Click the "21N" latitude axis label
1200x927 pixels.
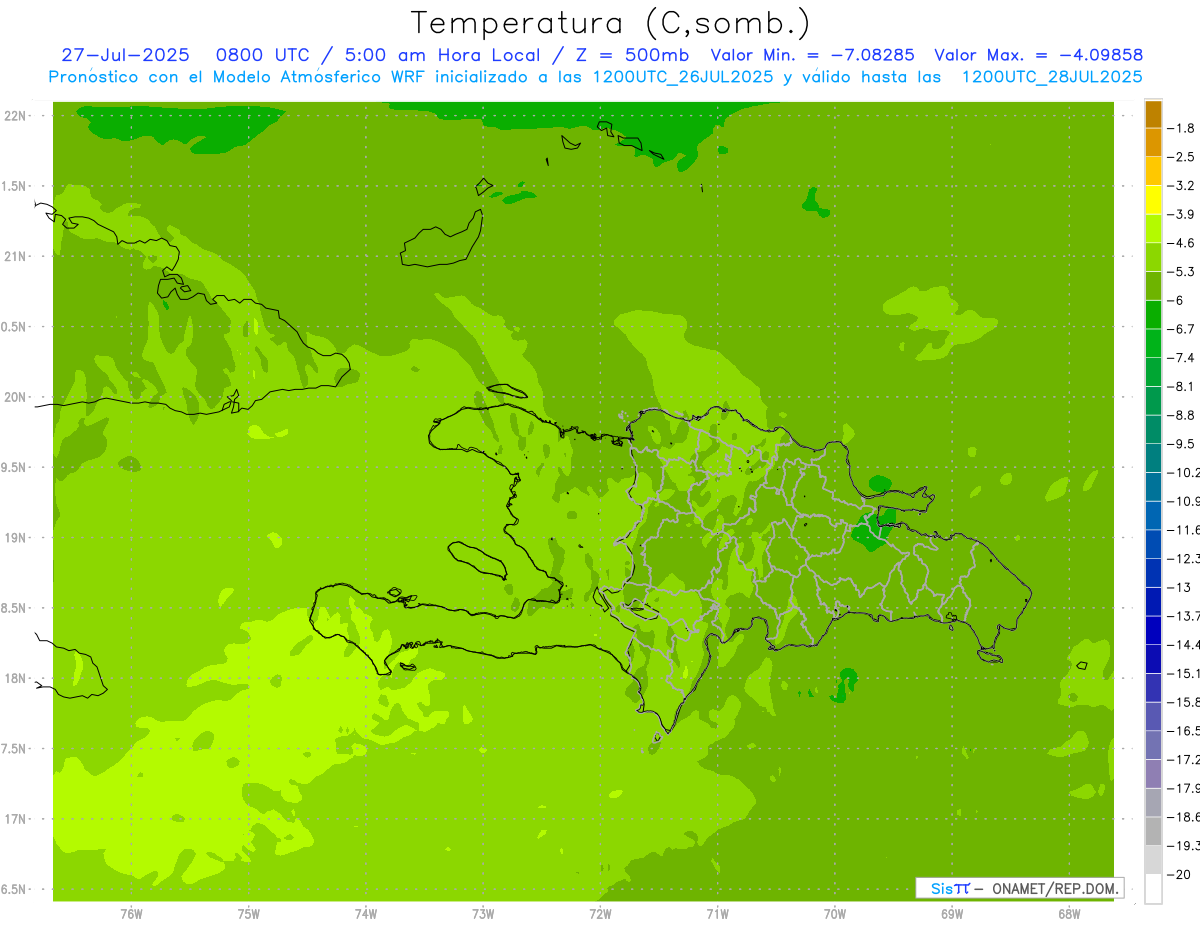15,256
